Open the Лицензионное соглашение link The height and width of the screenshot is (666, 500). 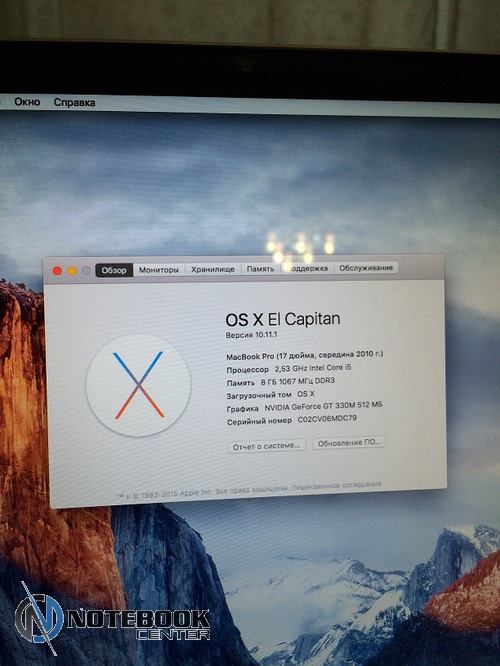point(336,485)
